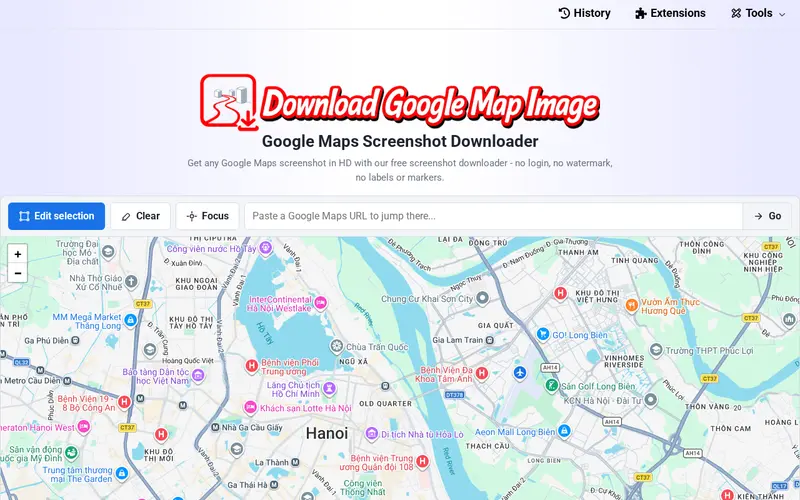The height and width of the screenshot is (500, 800).
Task: Click the Trường THPT Phúc Lợi school marker
Action: click(656, 350)
